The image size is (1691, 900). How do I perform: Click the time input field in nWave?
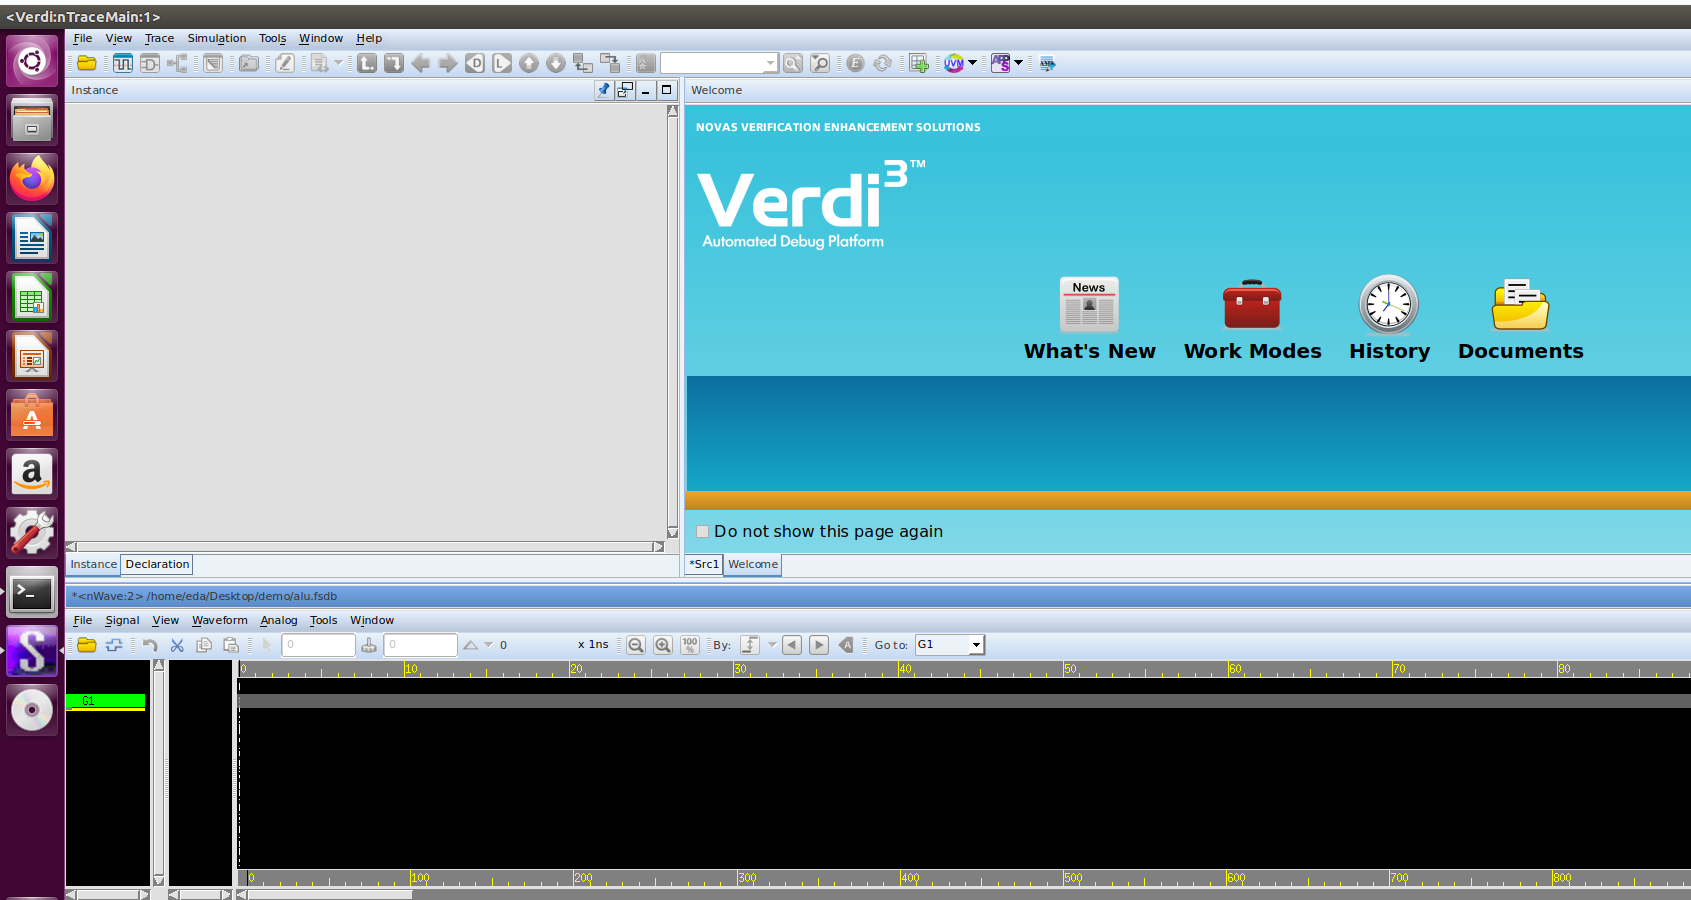click(318, 645)
